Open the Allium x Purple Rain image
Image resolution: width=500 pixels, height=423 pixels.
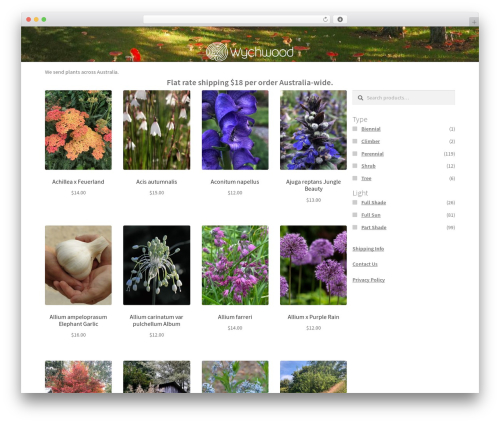coord(313,265)
